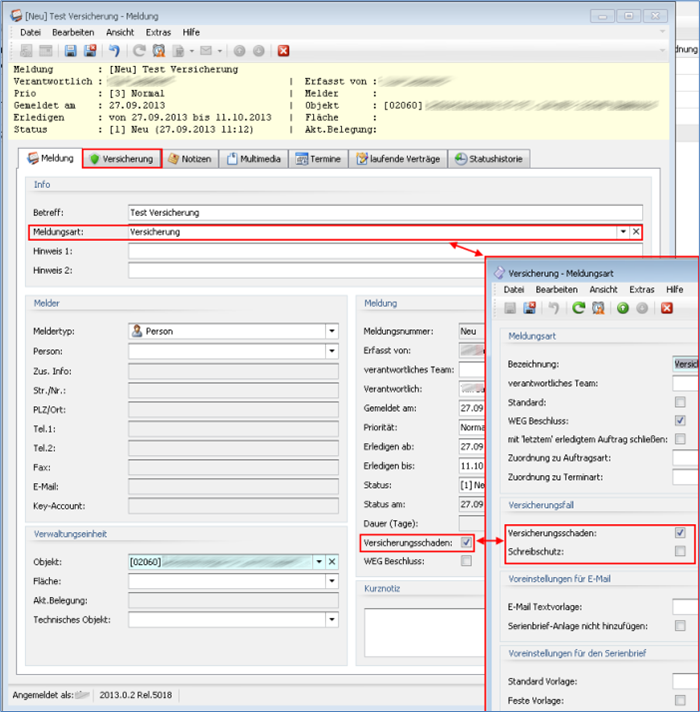700x712 pixels.
Task: Click green Up arrow icon in Meldungsart toolbar
Action: click(x=621, y=308)
